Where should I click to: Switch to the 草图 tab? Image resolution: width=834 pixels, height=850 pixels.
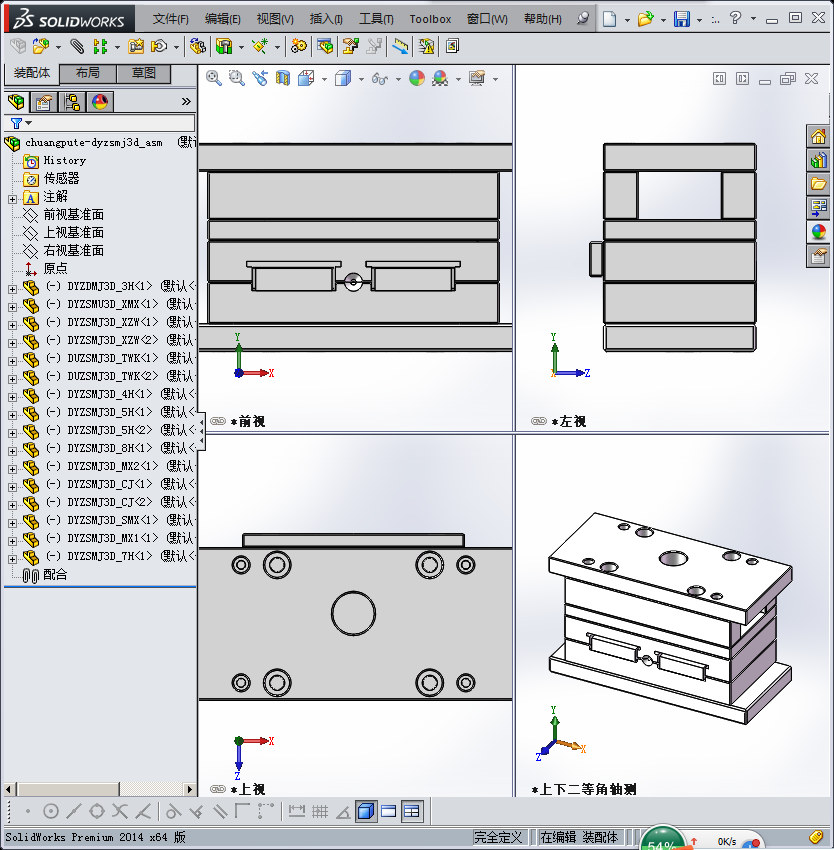pos(144,73)
